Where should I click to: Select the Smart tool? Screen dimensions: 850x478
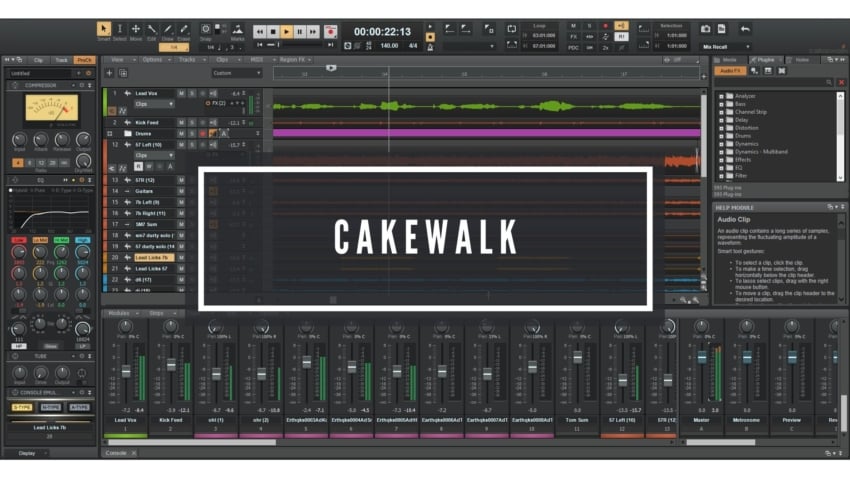(x=104, y=30)
